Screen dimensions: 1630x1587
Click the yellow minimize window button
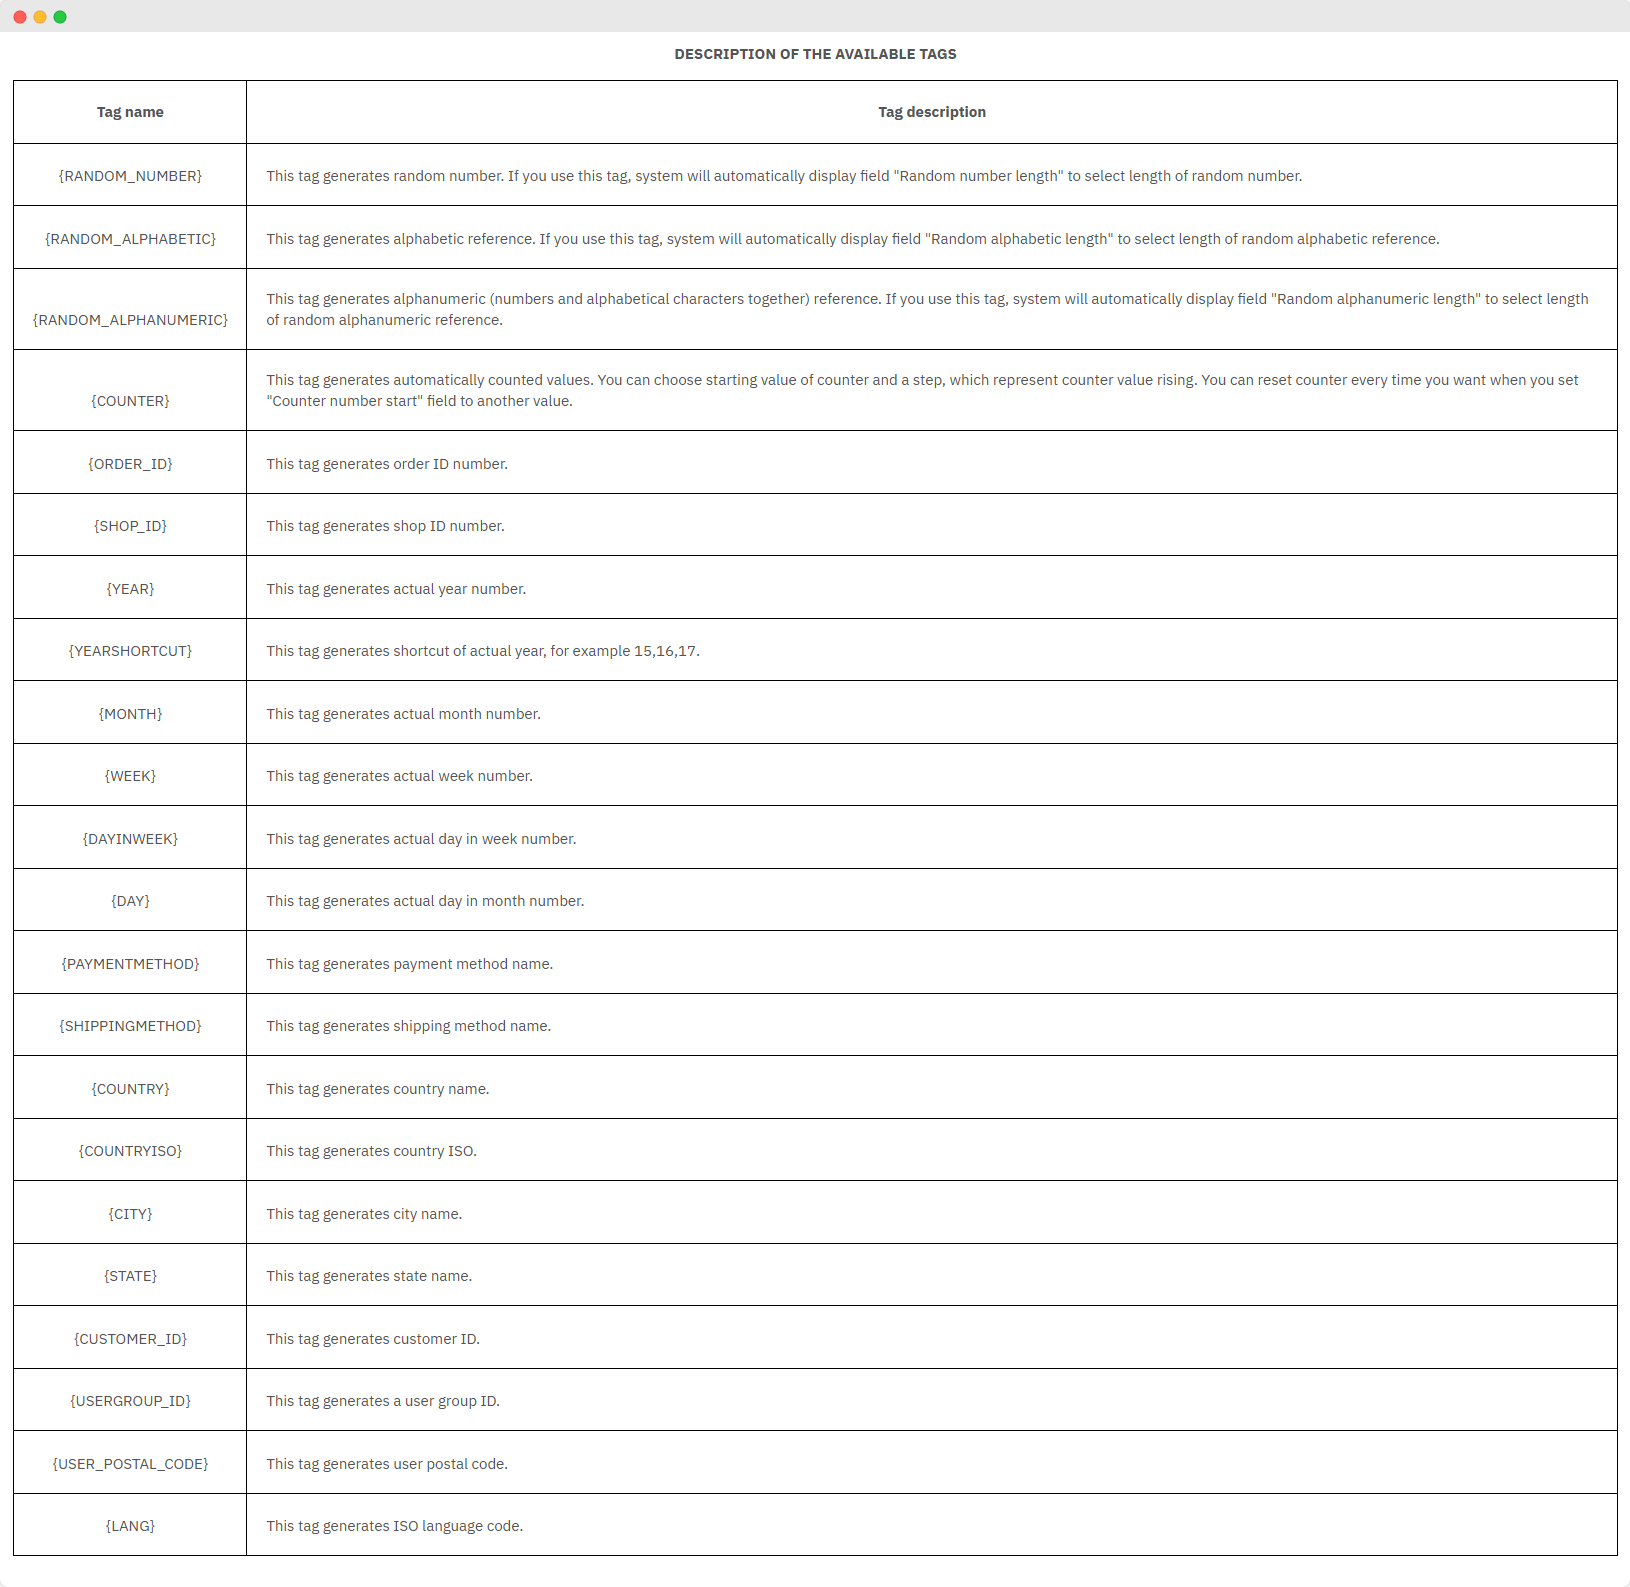[x=40, y=17]
